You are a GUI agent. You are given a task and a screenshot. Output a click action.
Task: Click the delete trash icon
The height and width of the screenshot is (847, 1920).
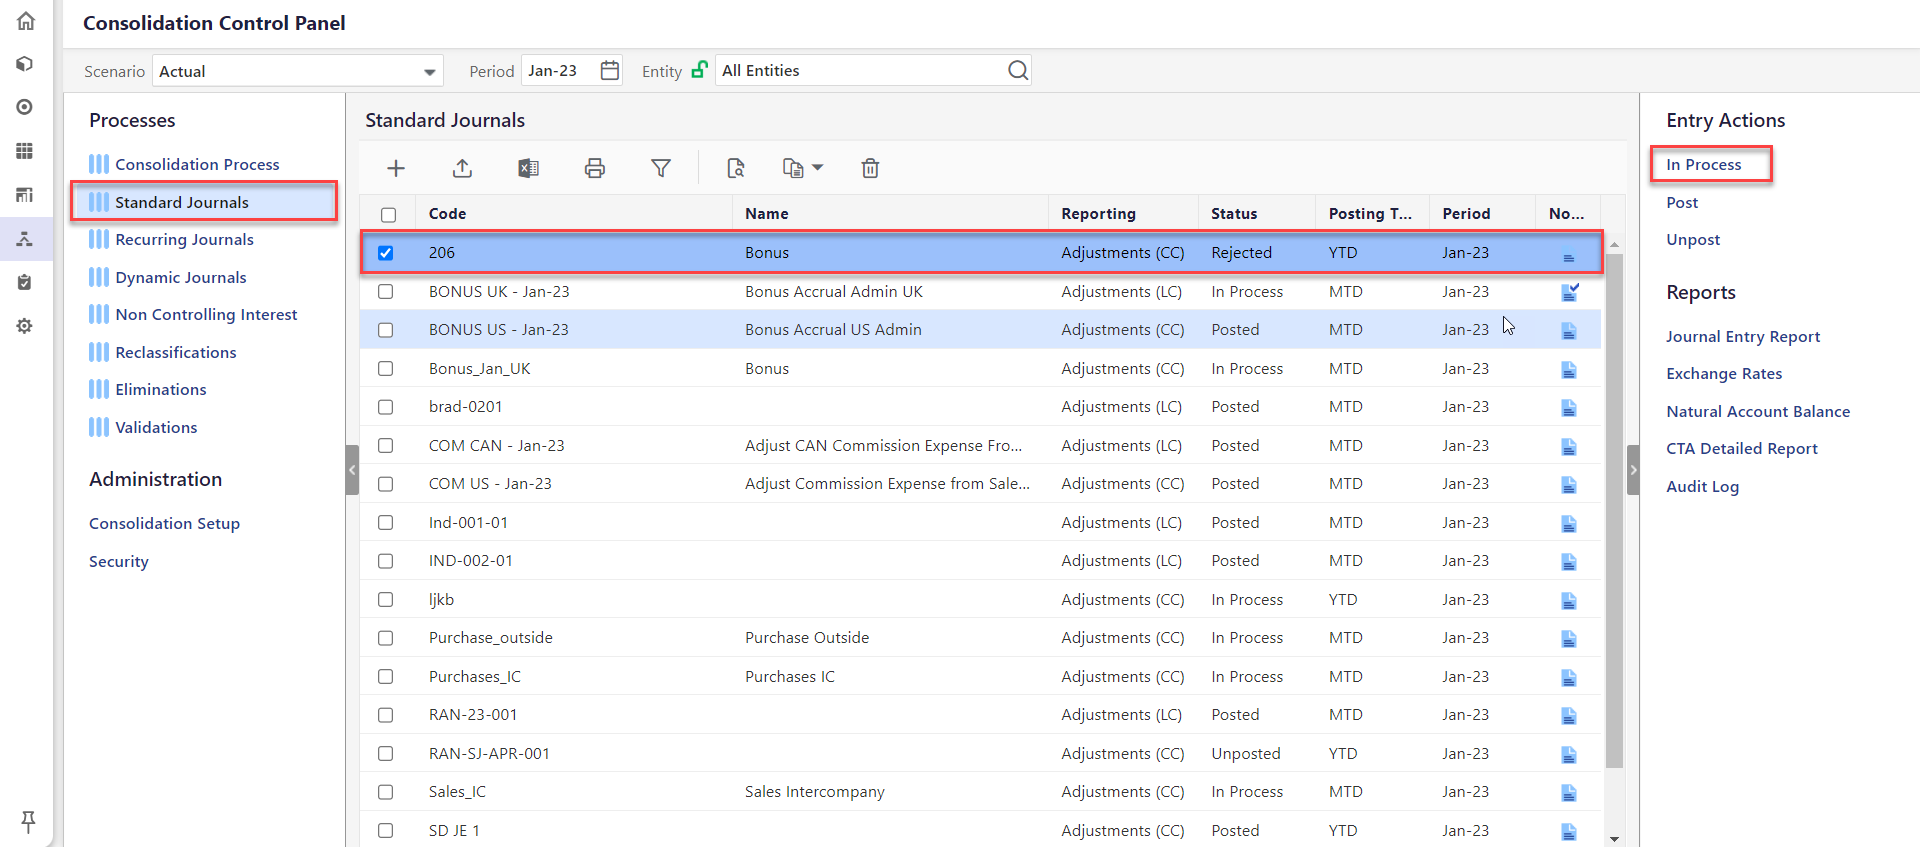click(870, 168)
